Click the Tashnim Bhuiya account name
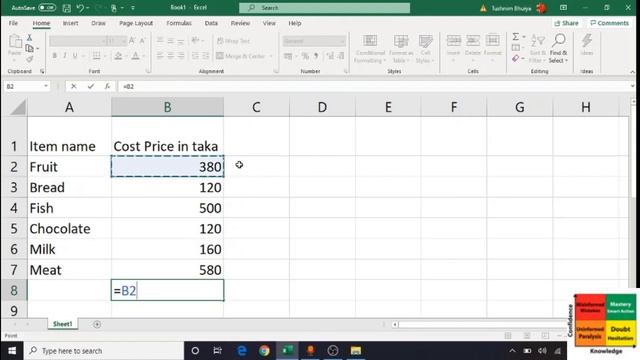Screen dimensions: 640x360 [511, 8]
